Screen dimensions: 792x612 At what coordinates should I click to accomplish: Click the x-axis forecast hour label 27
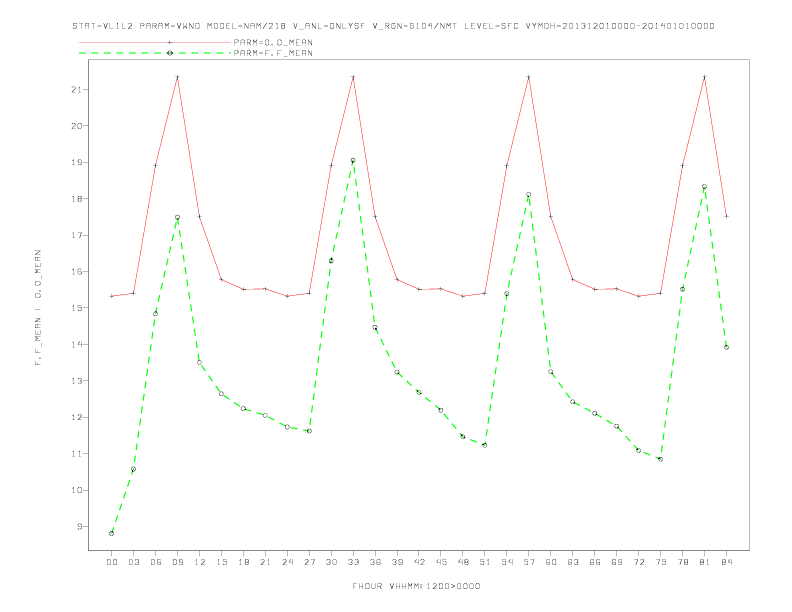[x=309, y=562]
